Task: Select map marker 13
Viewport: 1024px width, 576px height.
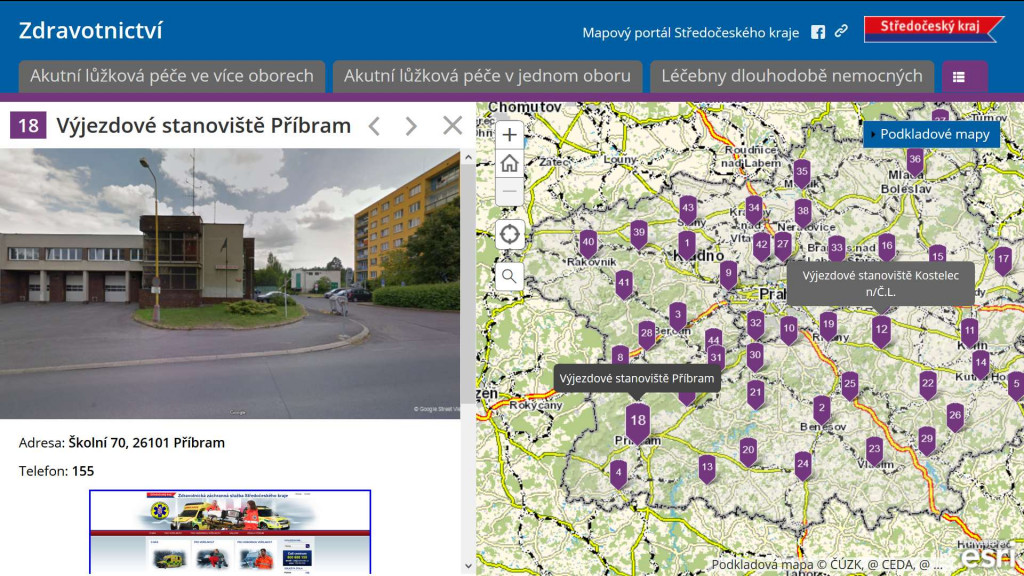Action: point(707,469)
